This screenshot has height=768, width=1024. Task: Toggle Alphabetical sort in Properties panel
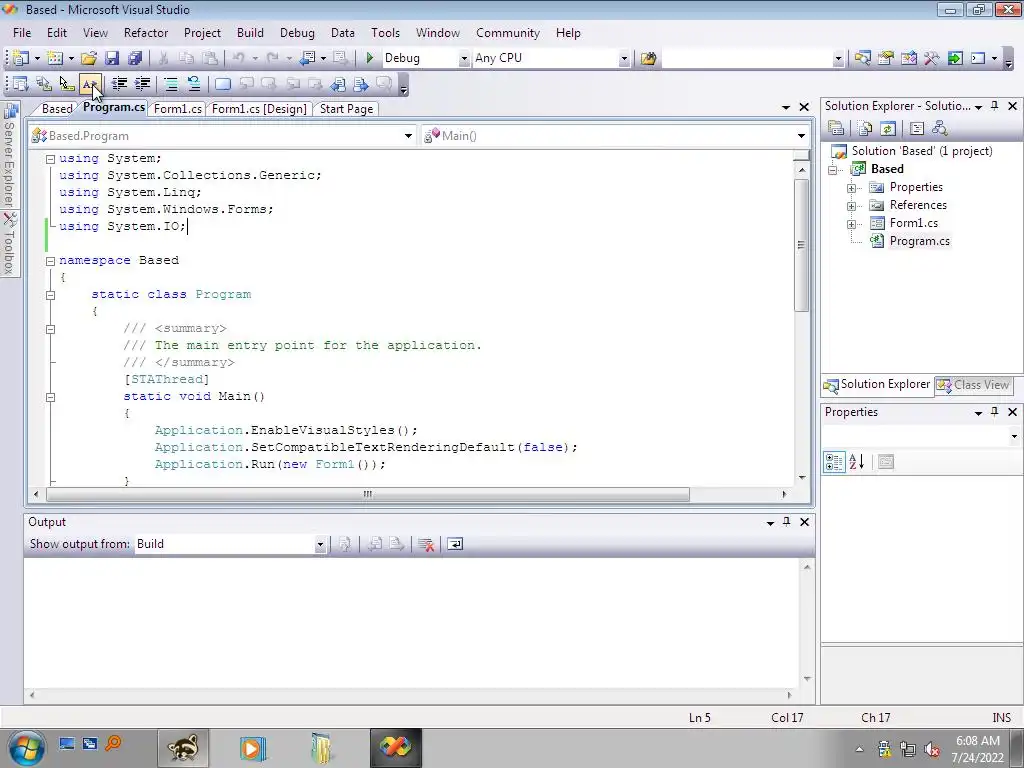857,462
